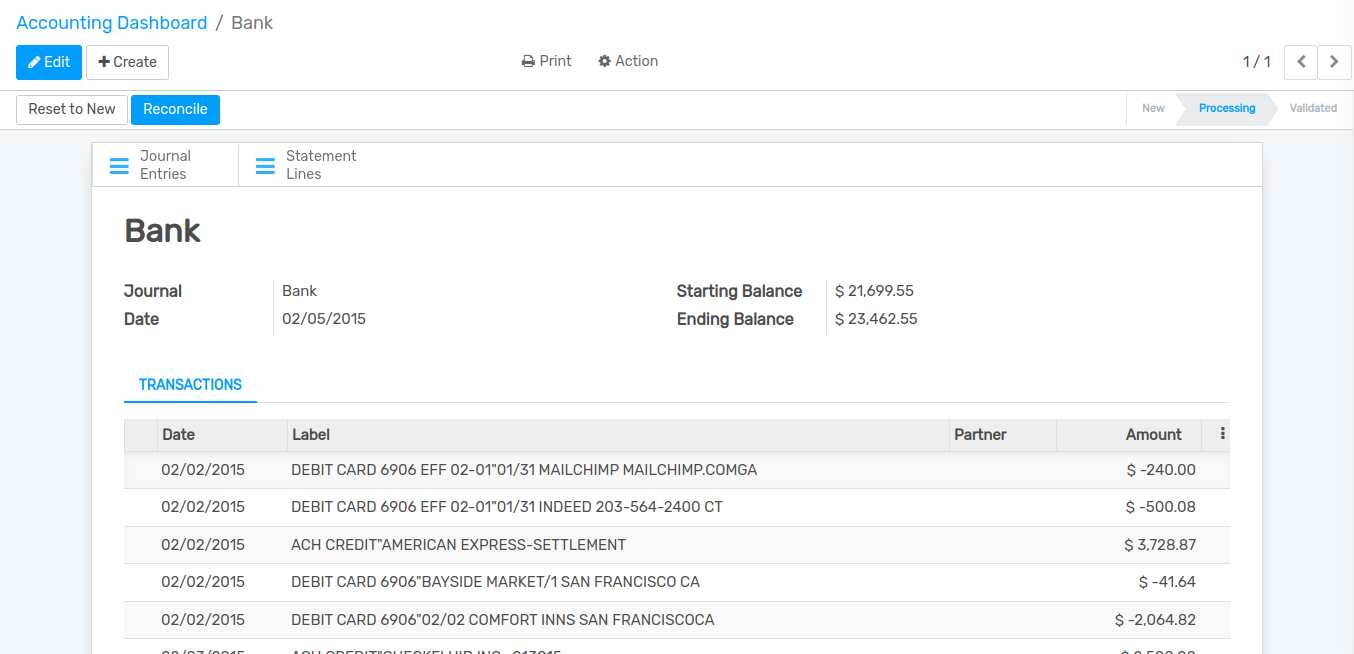Click the Create button
1354x654 pixels.
point(127,62)
